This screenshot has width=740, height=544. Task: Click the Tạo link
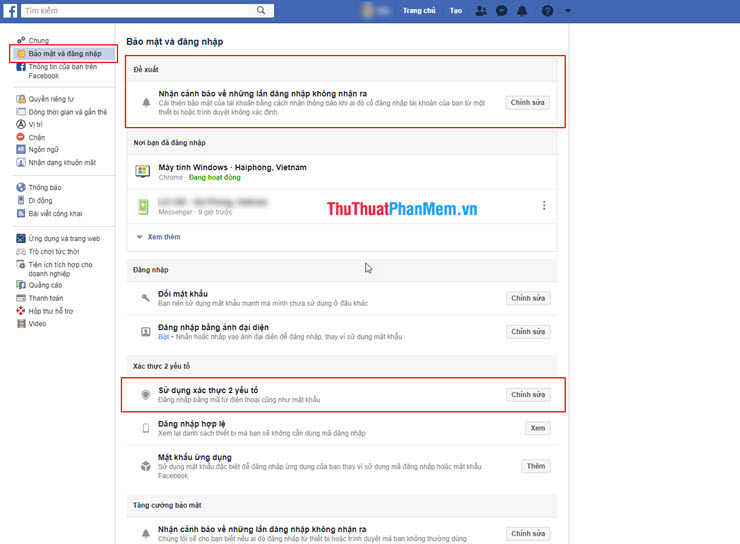tap(456, 10)
